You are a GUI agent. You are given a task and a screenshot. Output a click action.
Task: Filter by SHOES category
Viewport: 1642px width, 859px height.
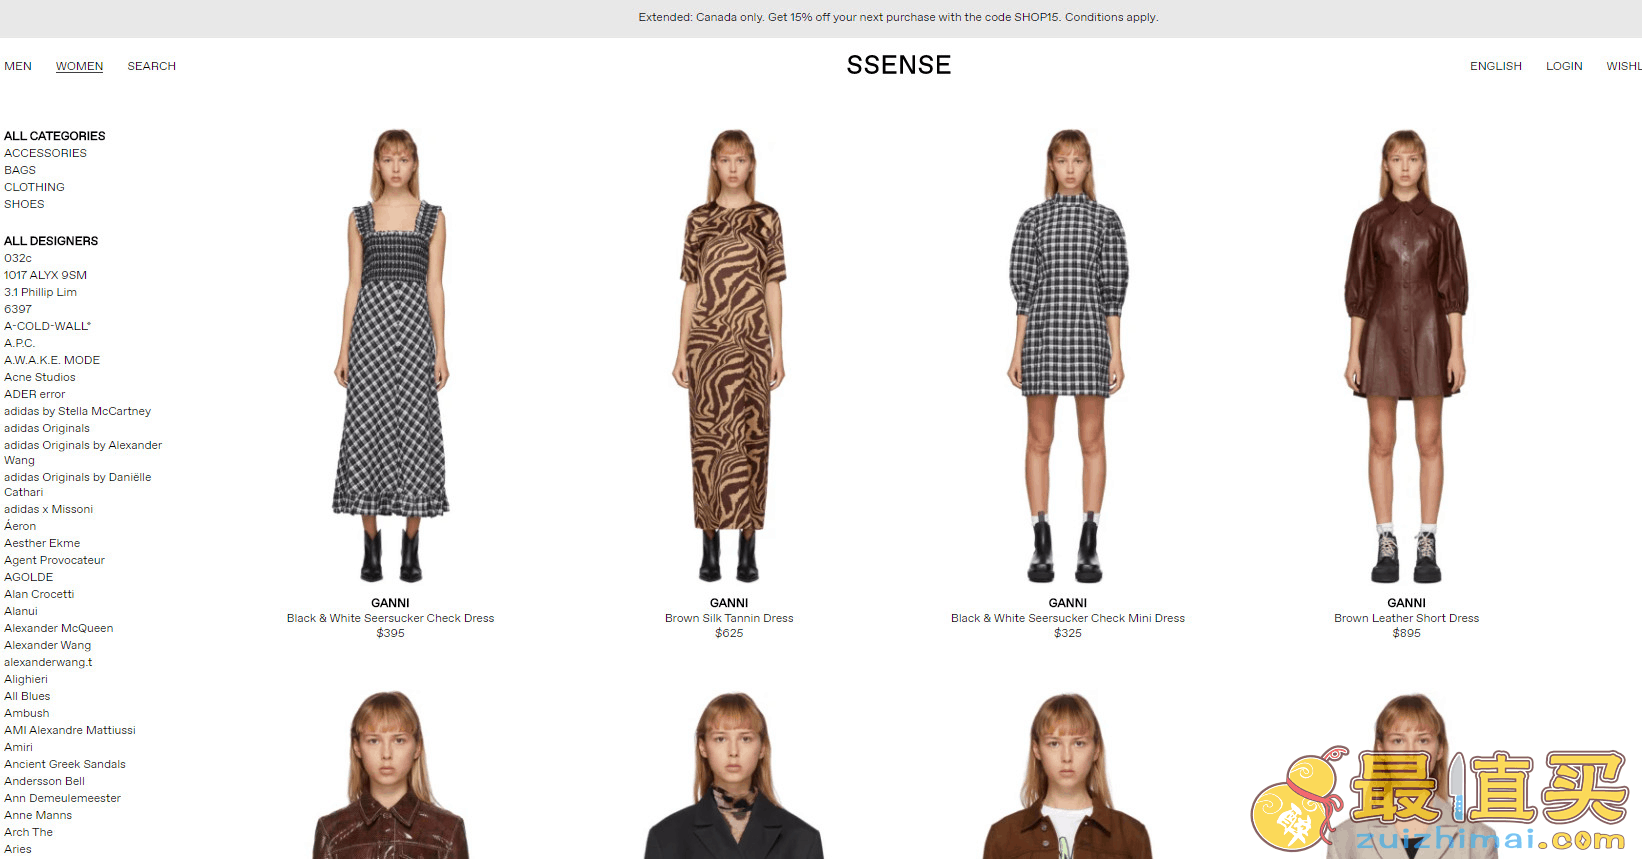coord(24,204)
